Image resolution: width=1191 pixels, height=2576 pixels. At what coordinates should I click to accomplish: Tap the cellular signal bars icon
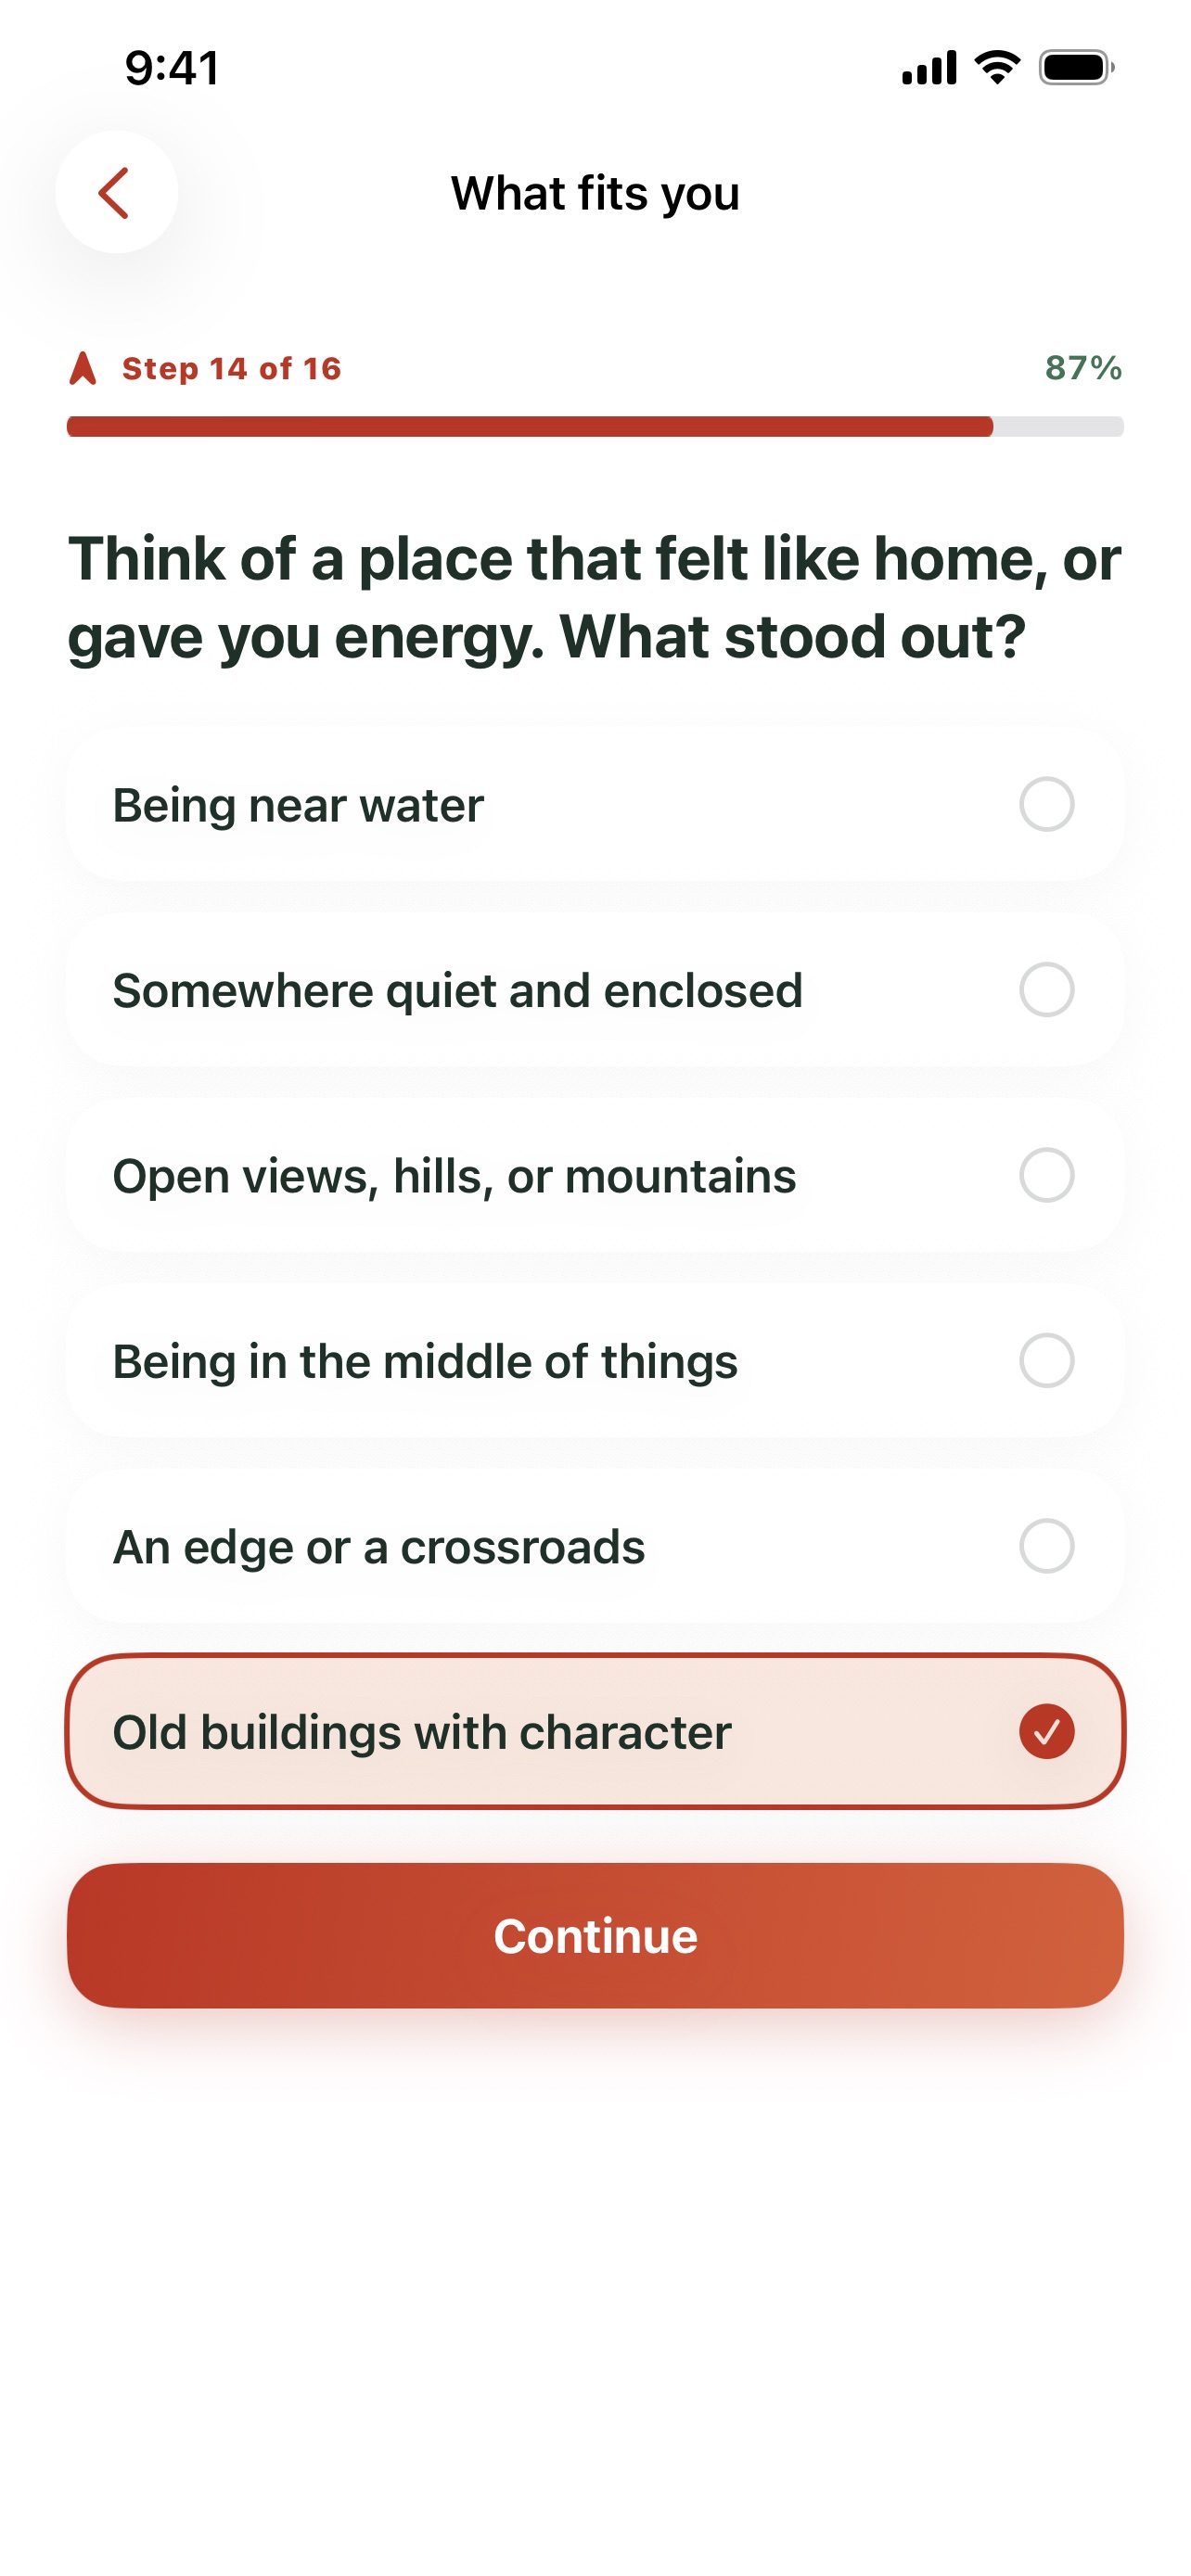tap(929, 68)
